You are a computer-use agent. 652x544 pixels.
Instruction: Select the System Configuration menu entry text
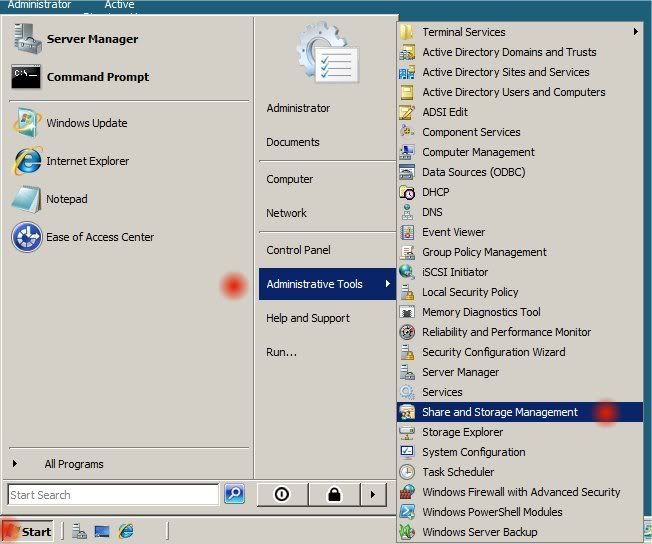(474, 452)
